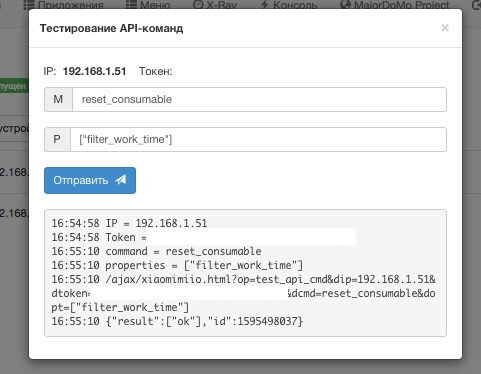Open X-Ray in background navbar
Image resolution: width=481 pixels, height=374 pixels.
pyautogui.click(x=215, y=5)
